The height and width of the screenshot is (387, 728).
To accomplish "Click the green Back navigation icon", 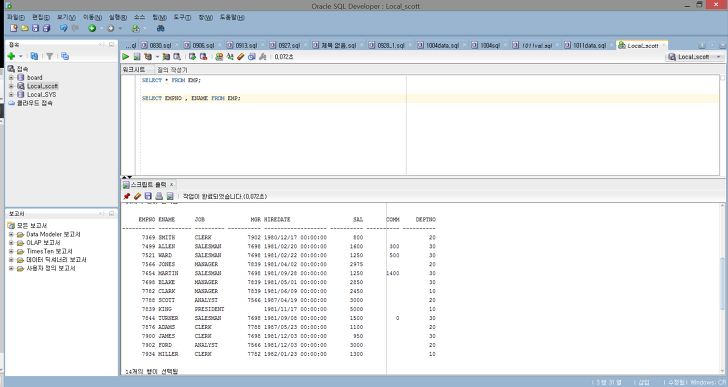I will coord(92,28).
